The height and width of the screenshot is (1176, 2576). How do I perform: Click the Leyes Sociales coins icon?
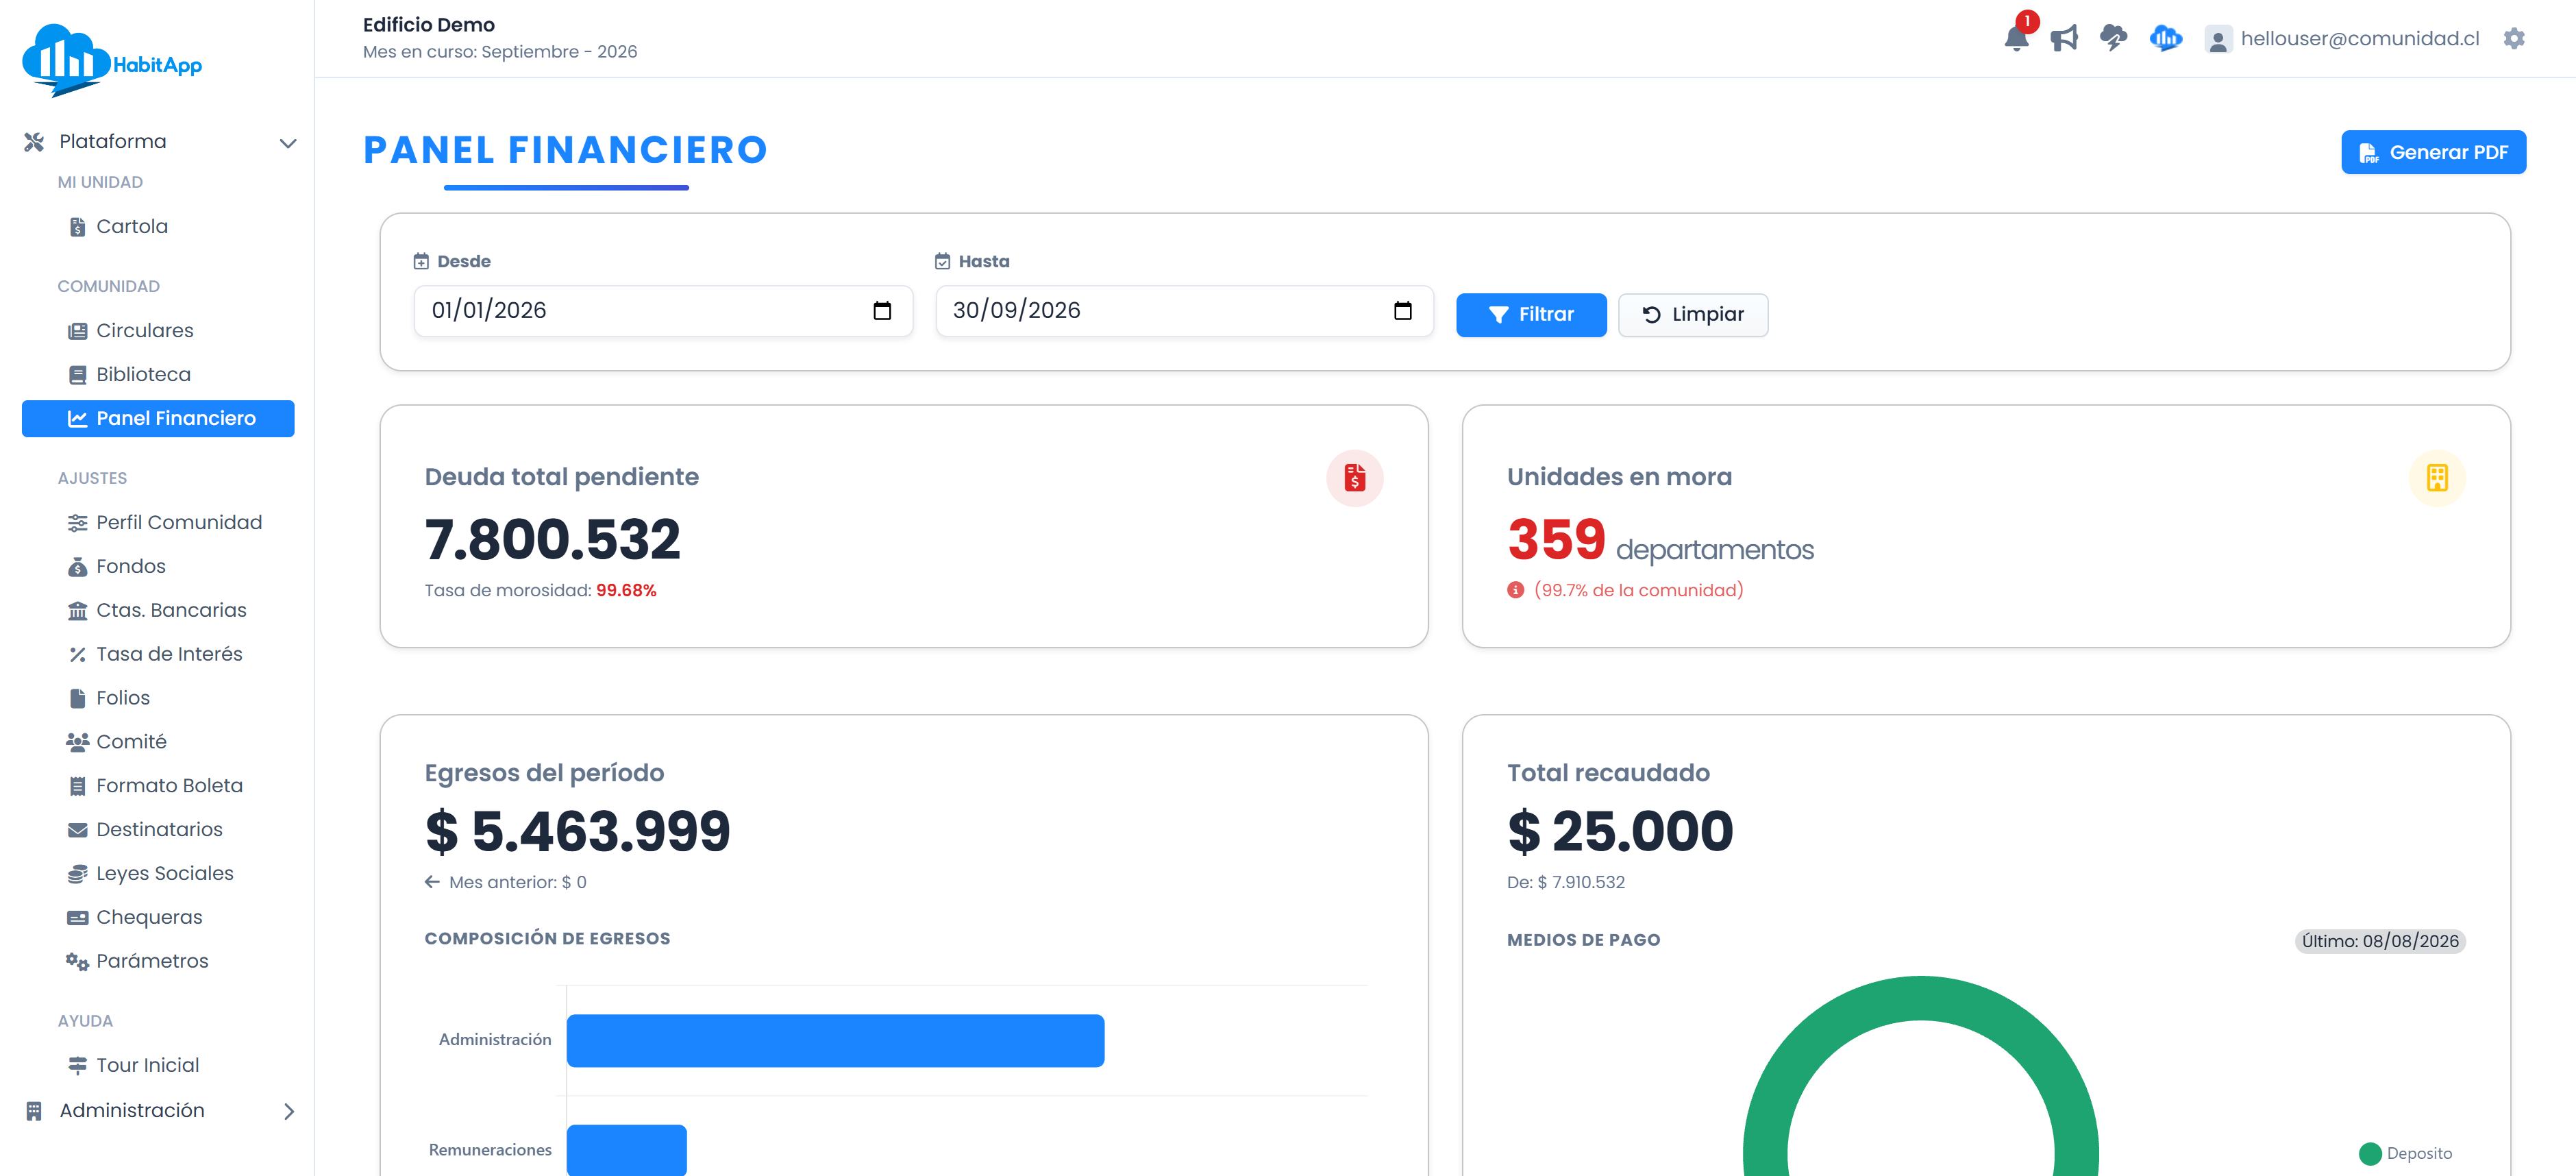77,874
